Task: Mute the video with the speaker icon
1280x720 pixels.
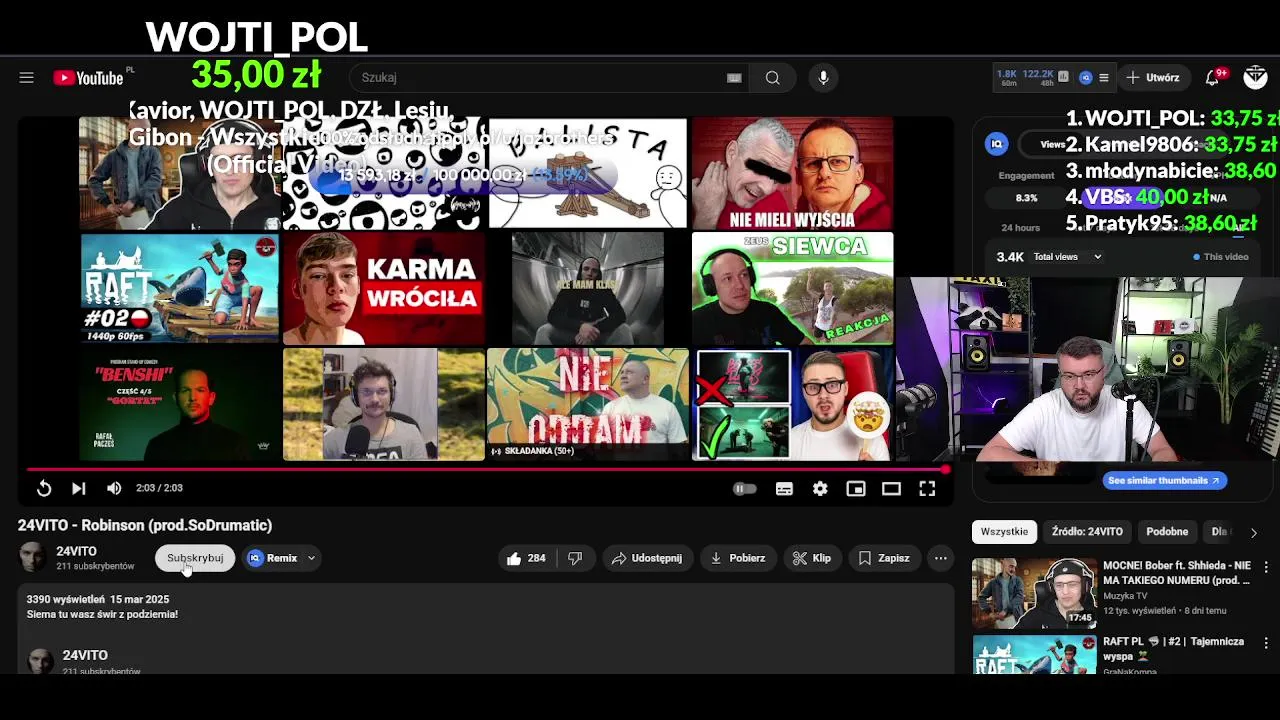Action: pyautogui.click(x=114, y=488)
